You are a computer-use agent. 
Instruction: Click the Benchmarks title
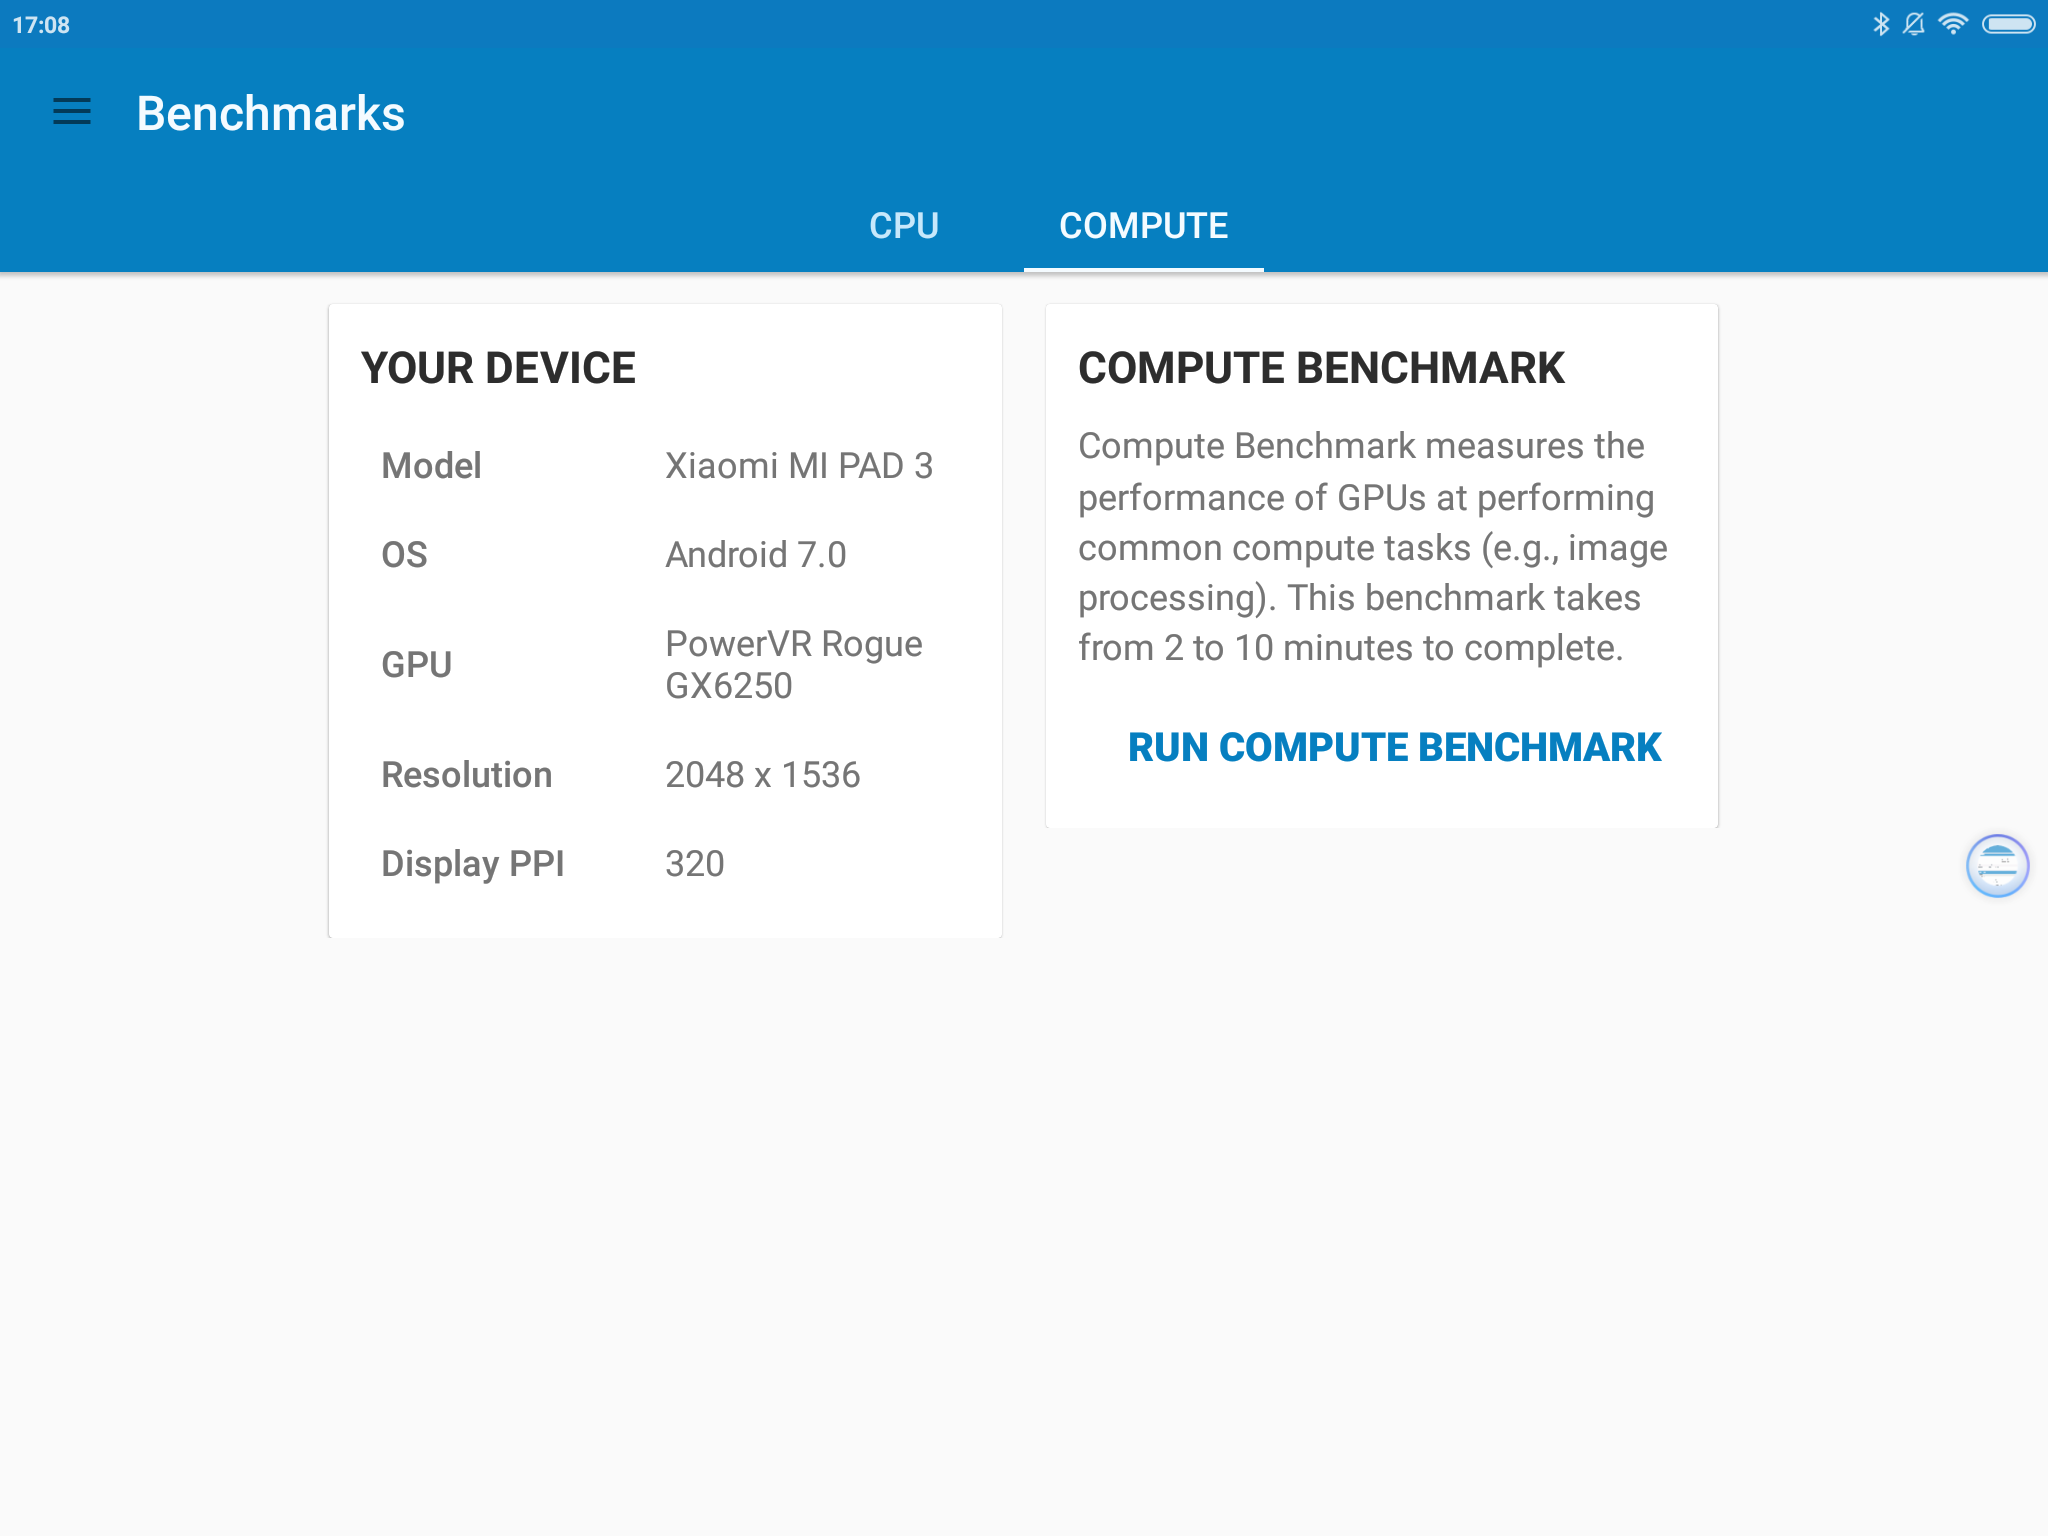pyautogui.click(x=271, y=114)
